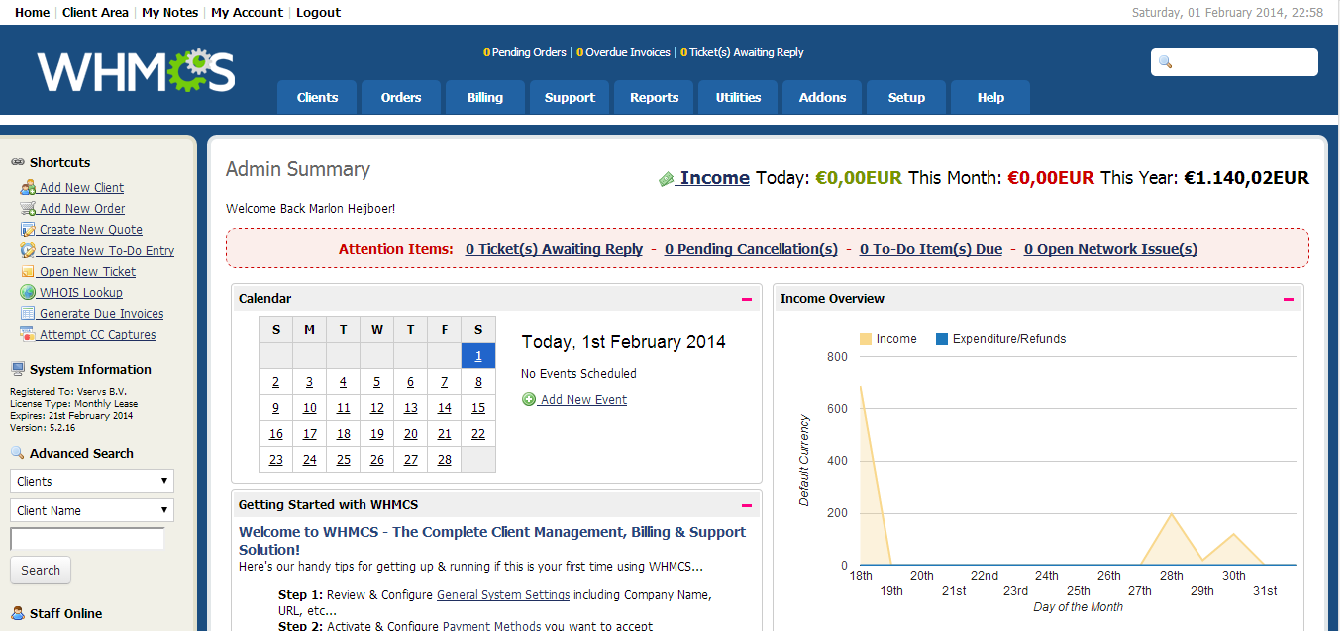This screenshot has width=1340, height=631.
Task: Open the Orders menu tab
Action: click(401, 97)
